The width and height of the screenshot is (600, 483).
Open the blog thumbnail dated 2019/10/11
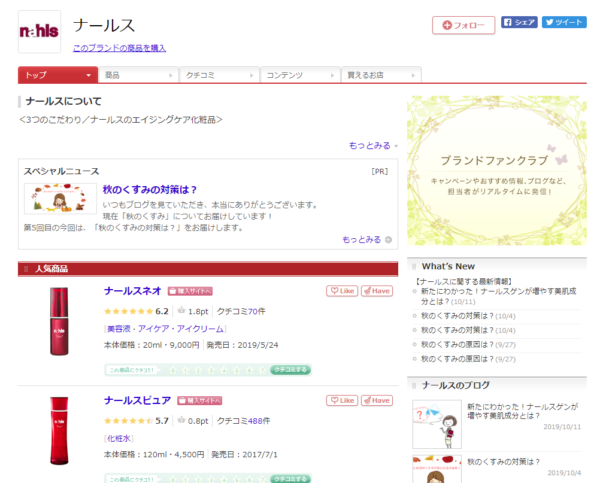(437, 424)
